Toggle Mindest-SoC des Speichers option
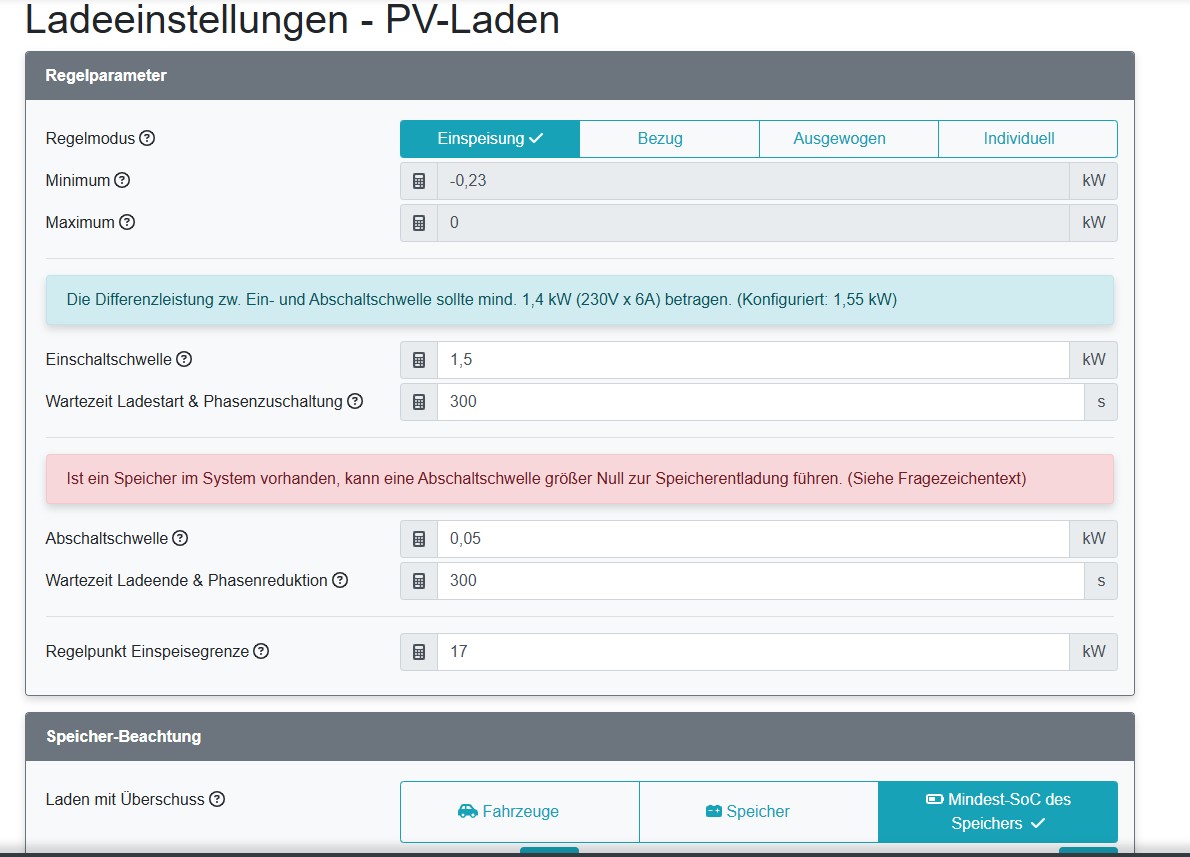 [x=997, y=811]
